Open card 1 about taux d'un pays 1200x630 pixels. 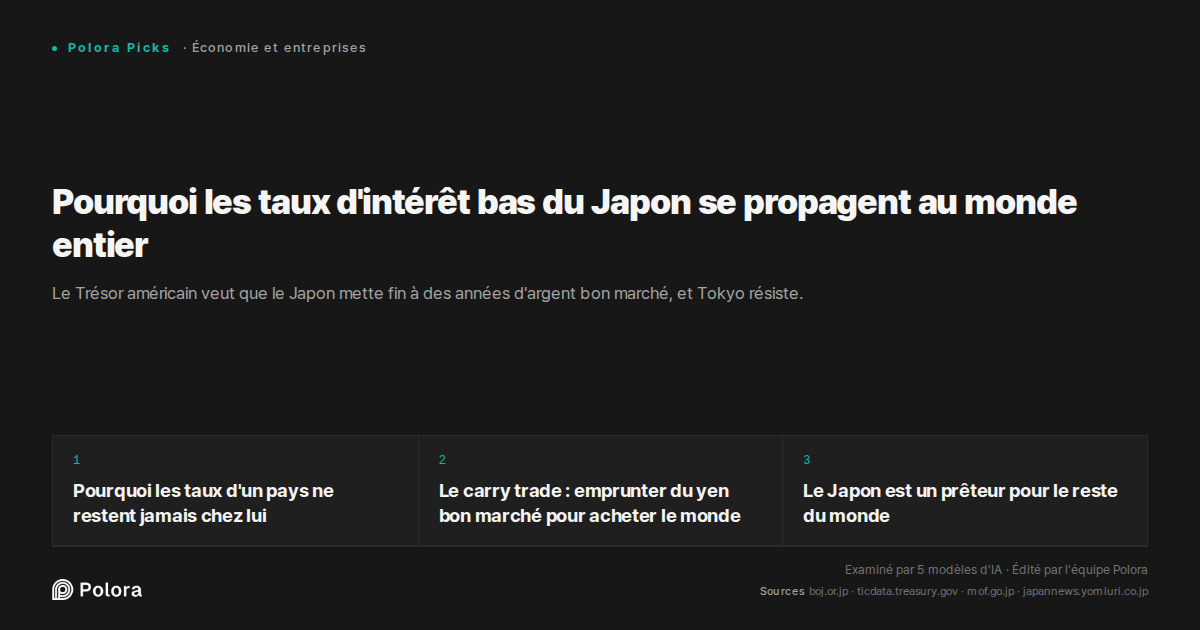click(235, 491)
